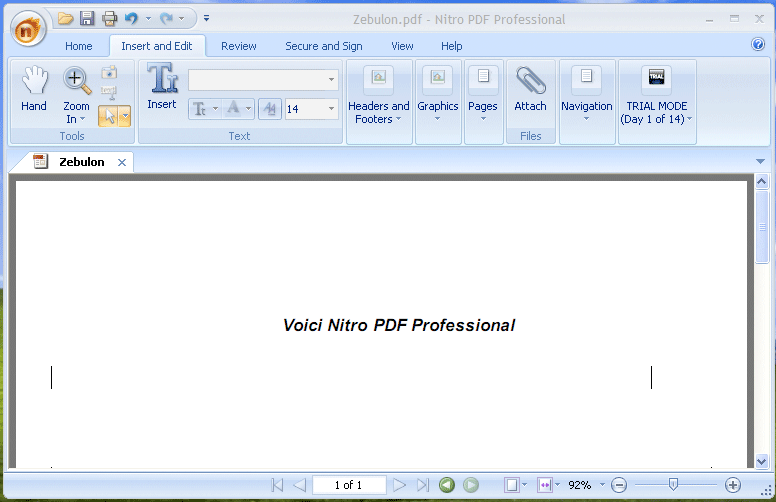Open a file with the folder icon
776x502 pixels.
pos(65,19)
